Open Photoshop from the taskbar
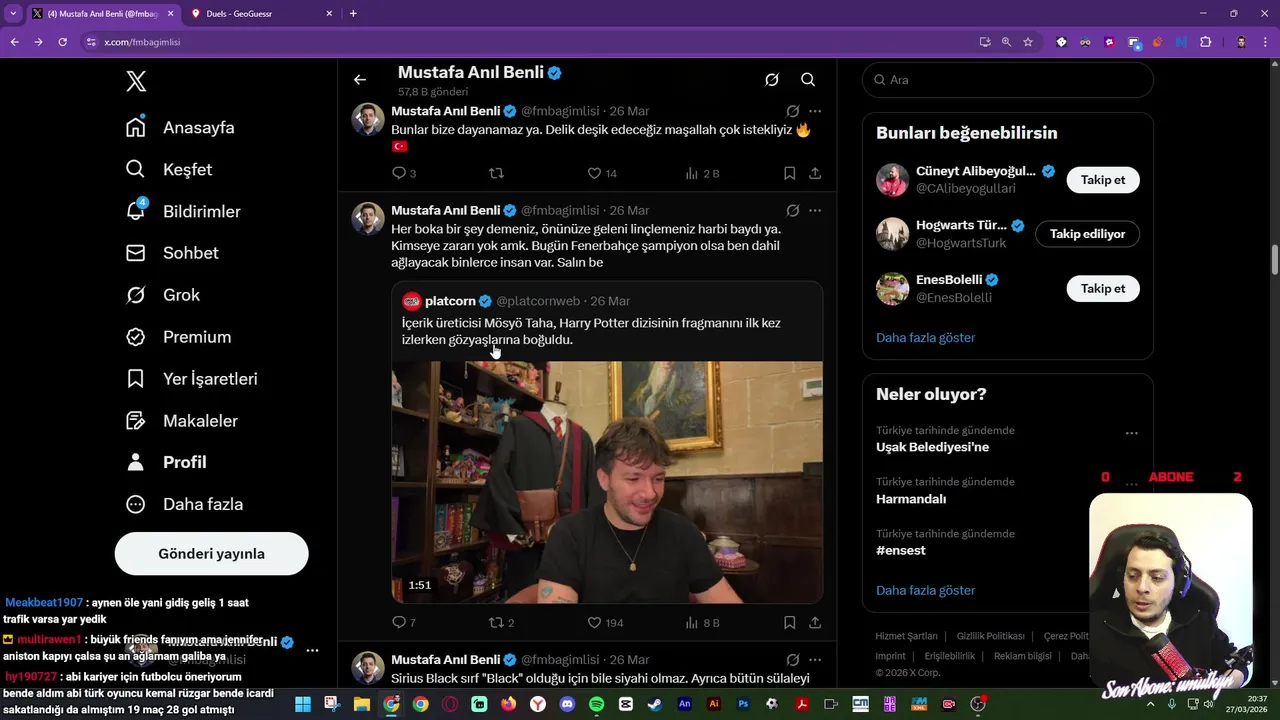Image resolution: width=1280 pixels, height=720 pixels. pyautogui.click(x=743, y=704)
